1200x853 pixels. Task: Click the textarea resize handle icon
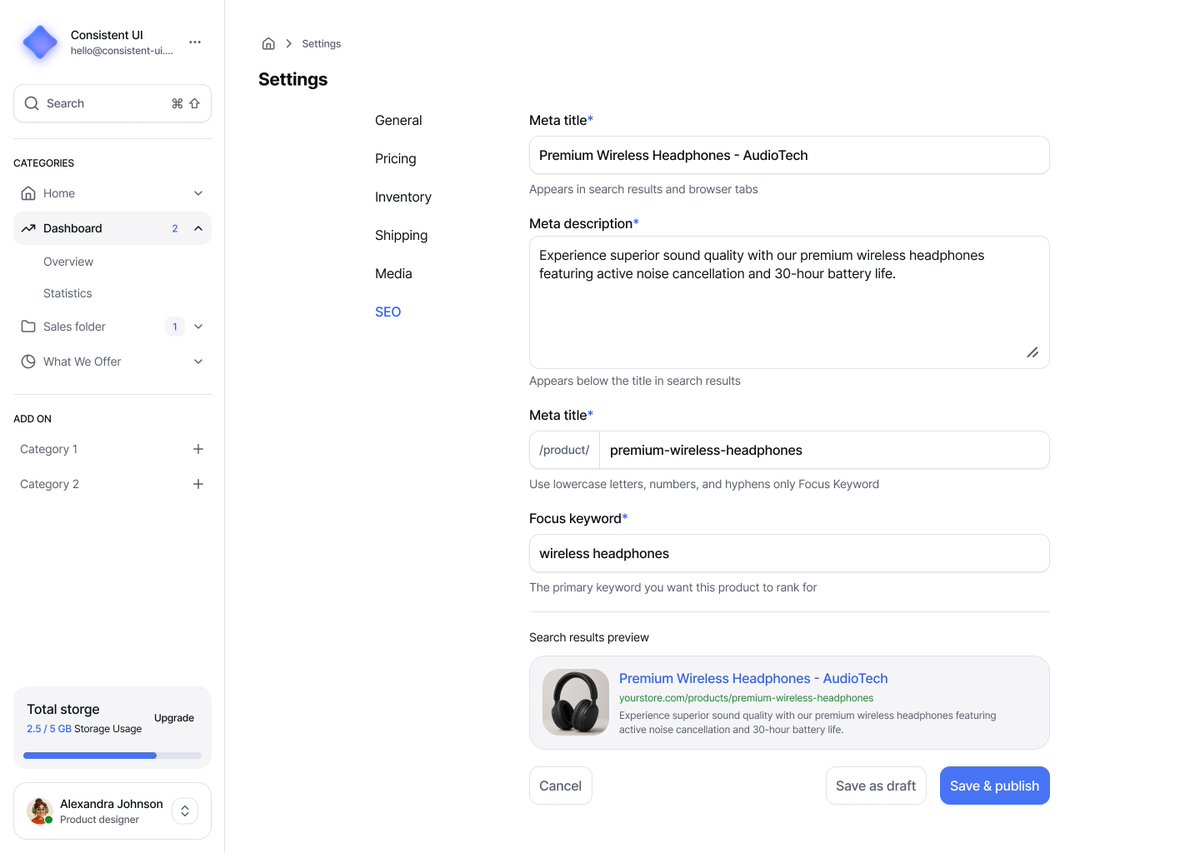click(1032, 352)
